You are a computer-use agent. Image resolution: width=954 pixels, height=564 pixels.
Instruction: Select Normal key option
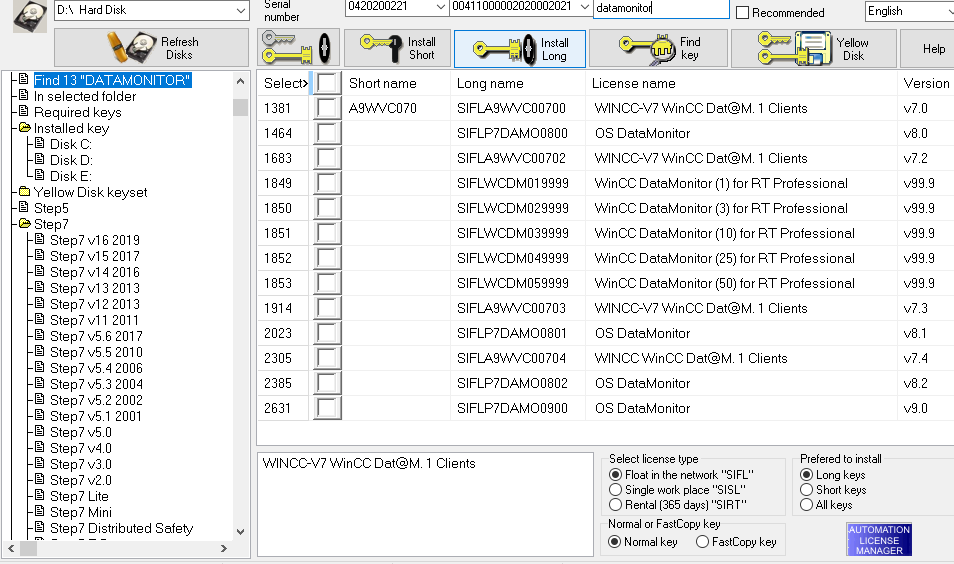pyautogui.click(x=615, y=541)
